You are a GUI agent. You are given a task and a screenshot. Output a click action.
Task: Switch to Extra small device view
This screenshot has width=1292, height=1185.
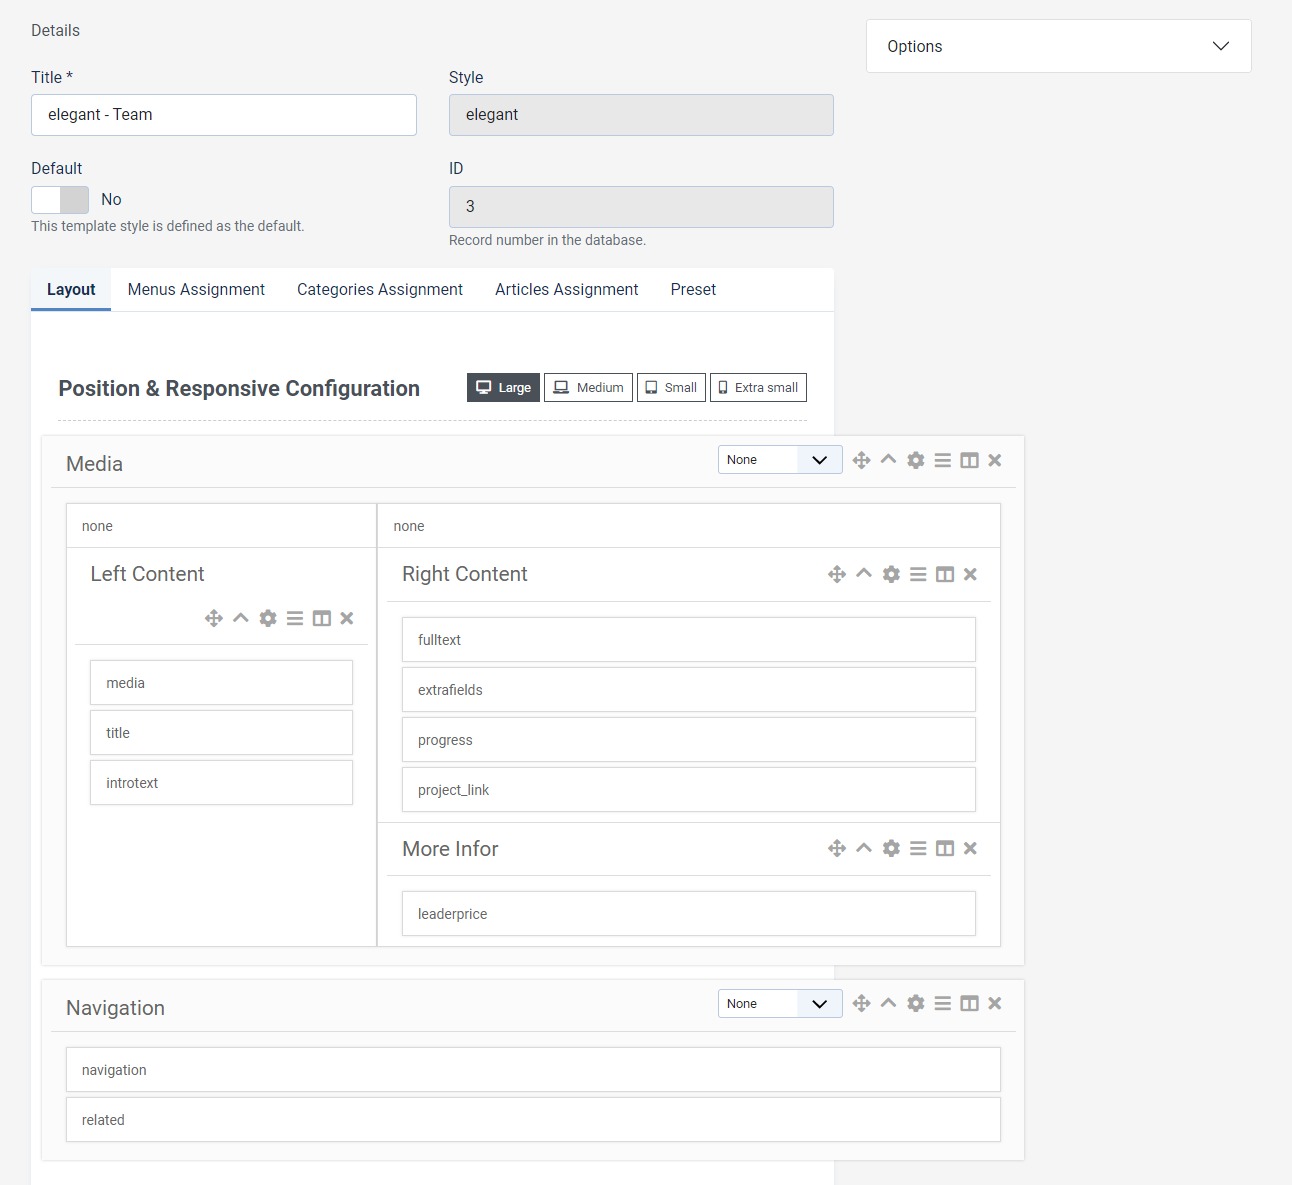758,388
